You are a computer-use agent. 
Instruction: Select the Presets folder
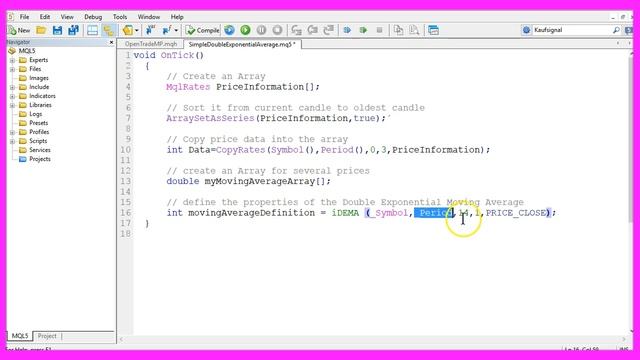click(x=38, y=123)
